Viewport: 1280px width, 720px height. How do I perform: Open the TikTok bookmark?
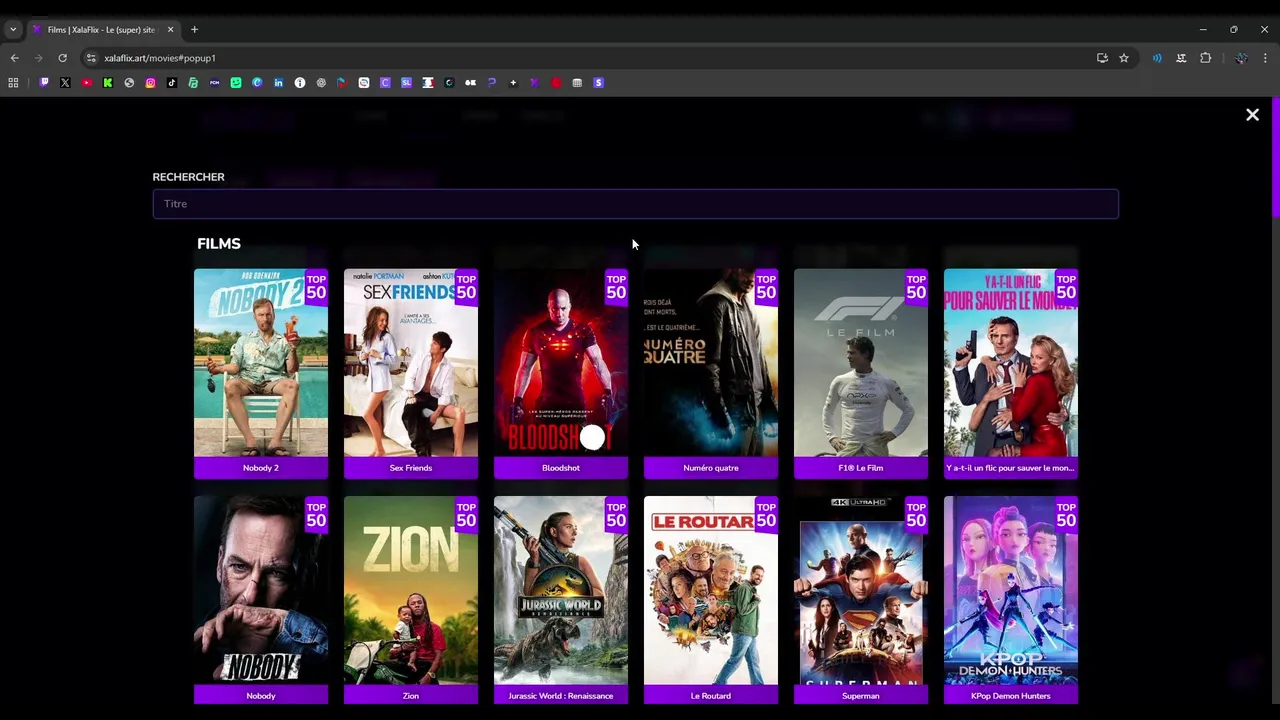pyautogui.click(x=172, y=83)
